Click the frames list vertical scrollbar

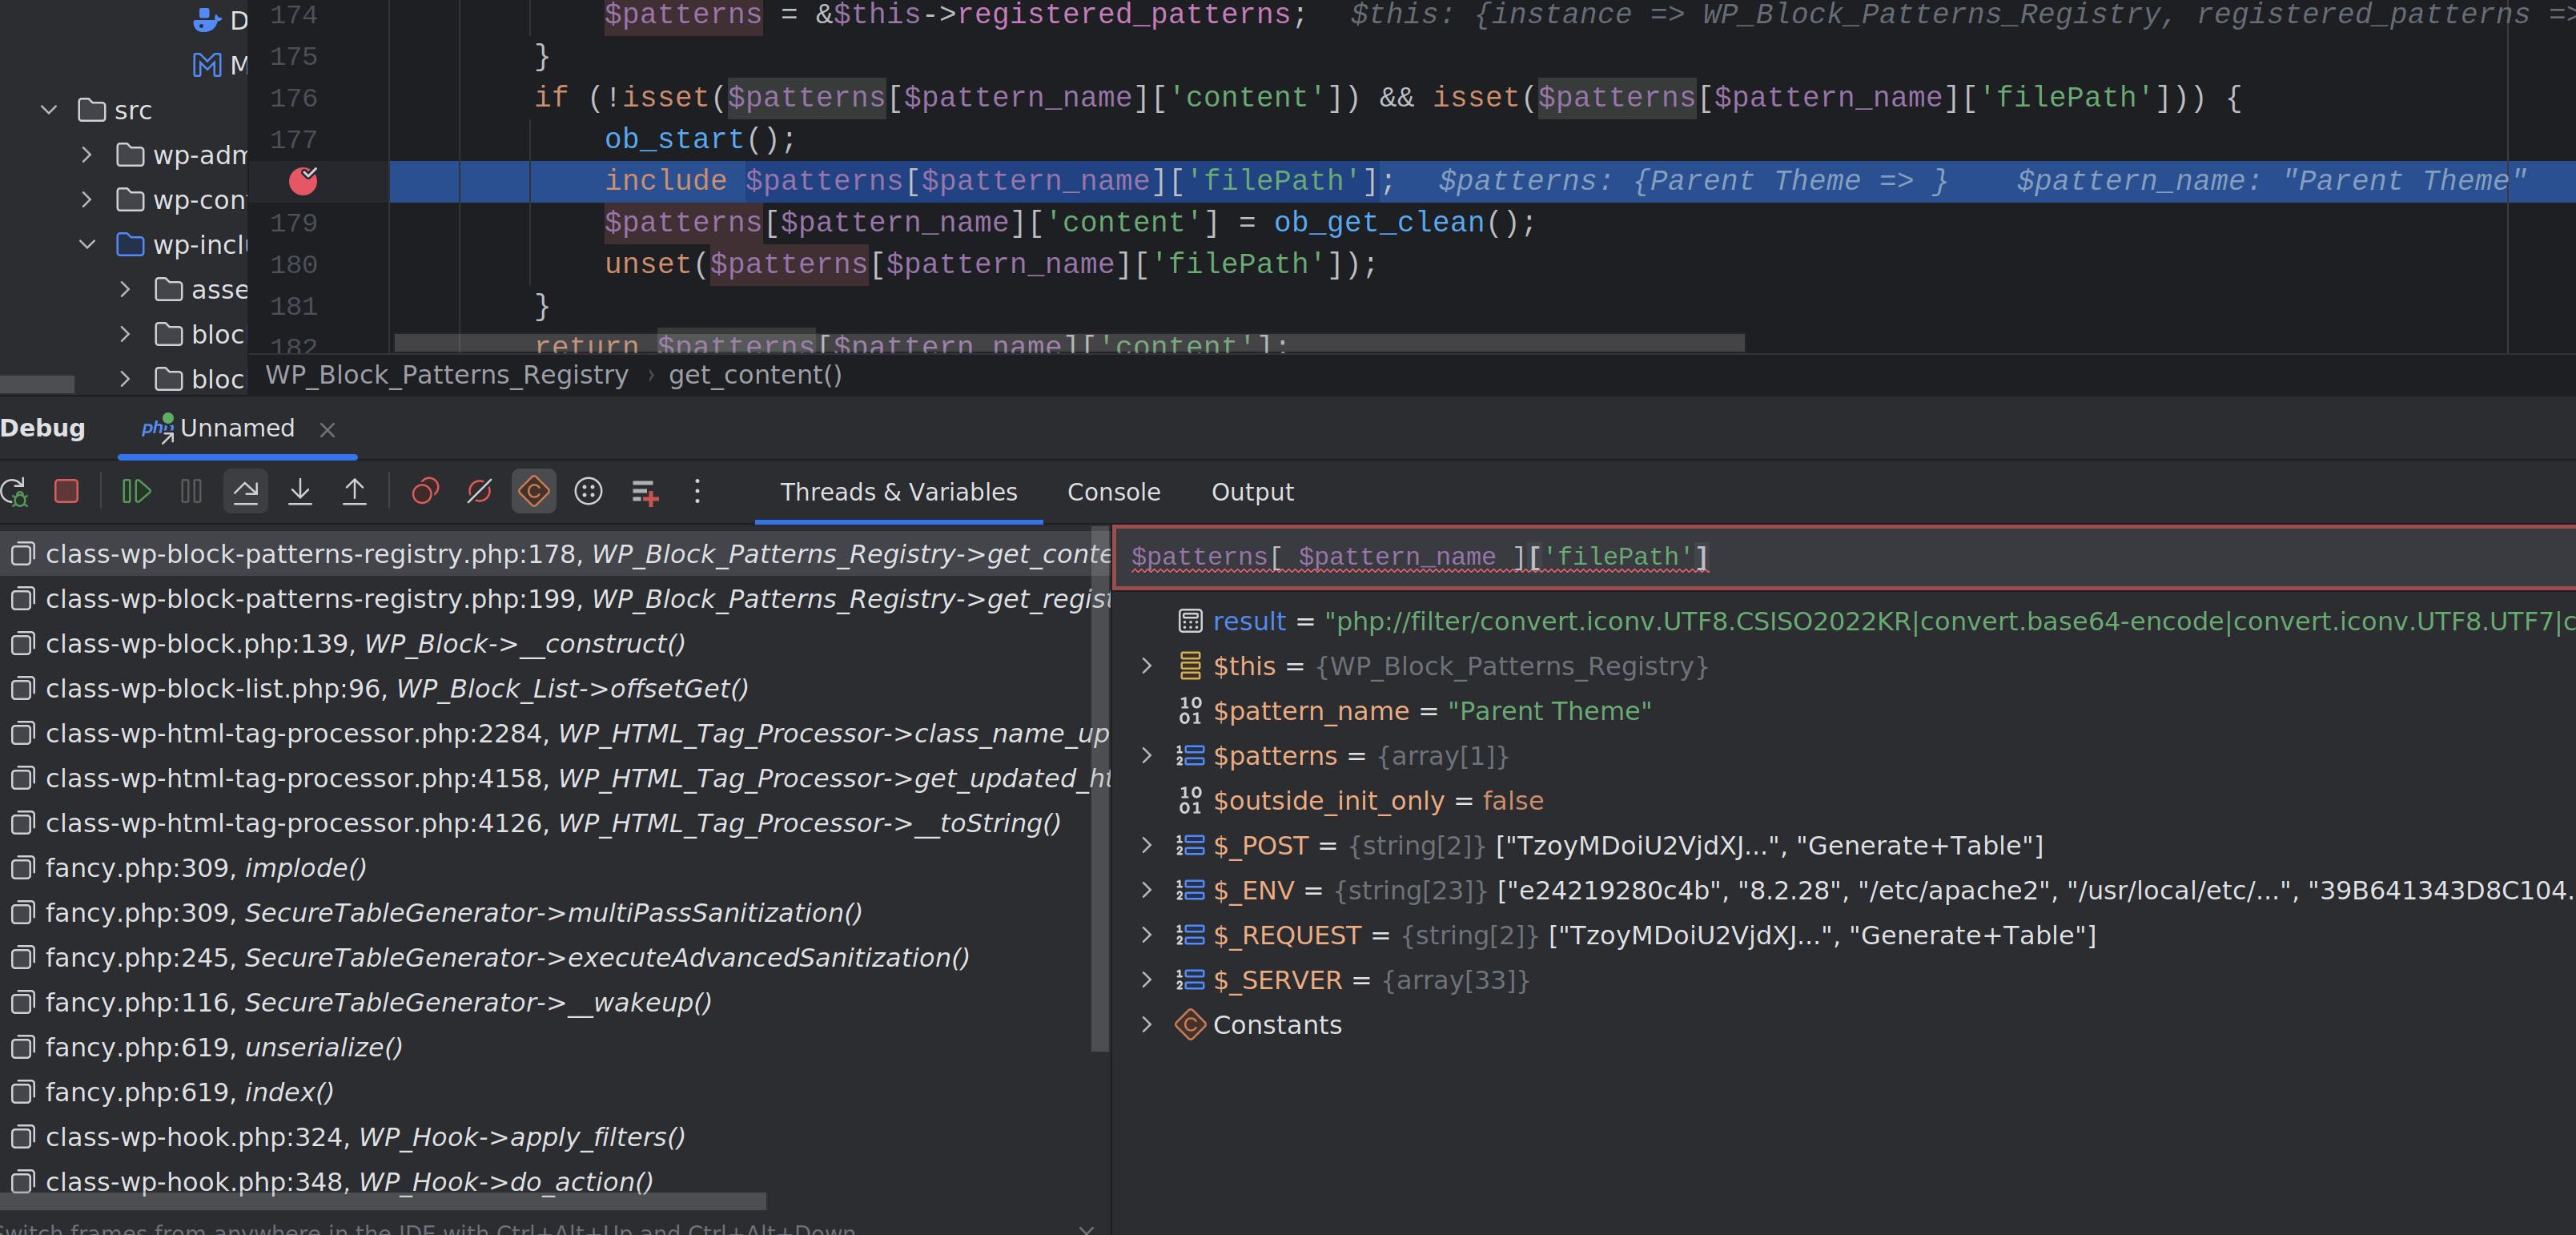[1100, 790]
